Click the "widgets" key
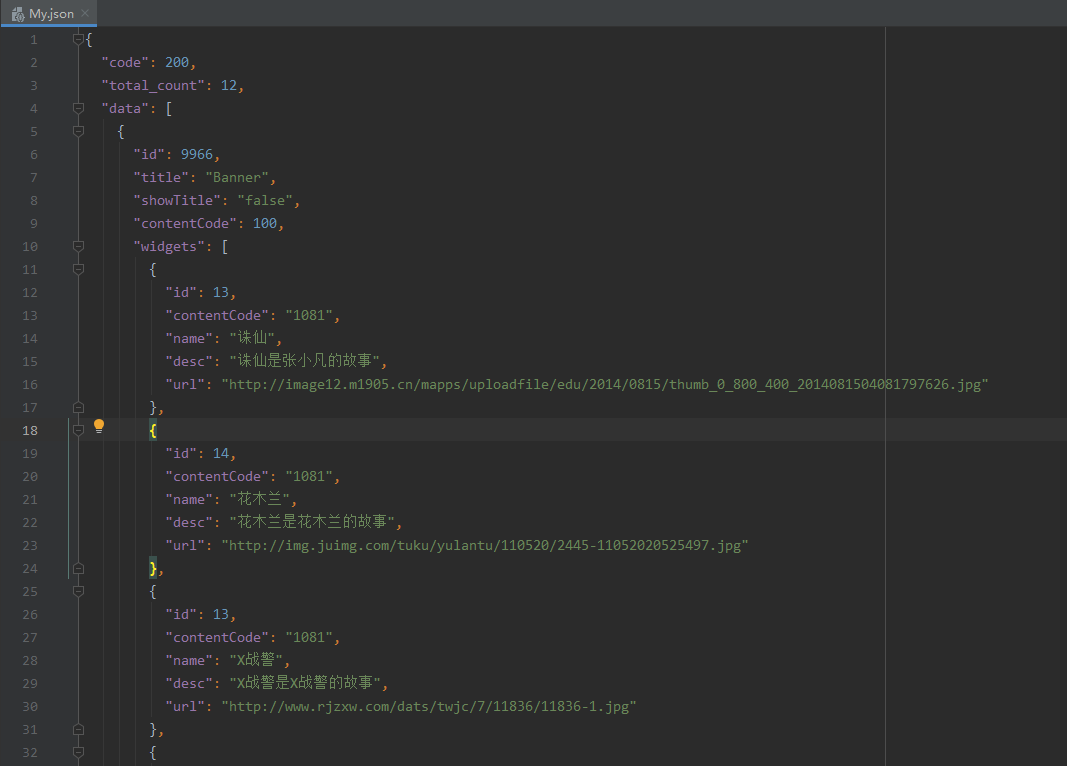This screenshot has width=1067, height=766. pyautogui.click(x=169, y=247)
